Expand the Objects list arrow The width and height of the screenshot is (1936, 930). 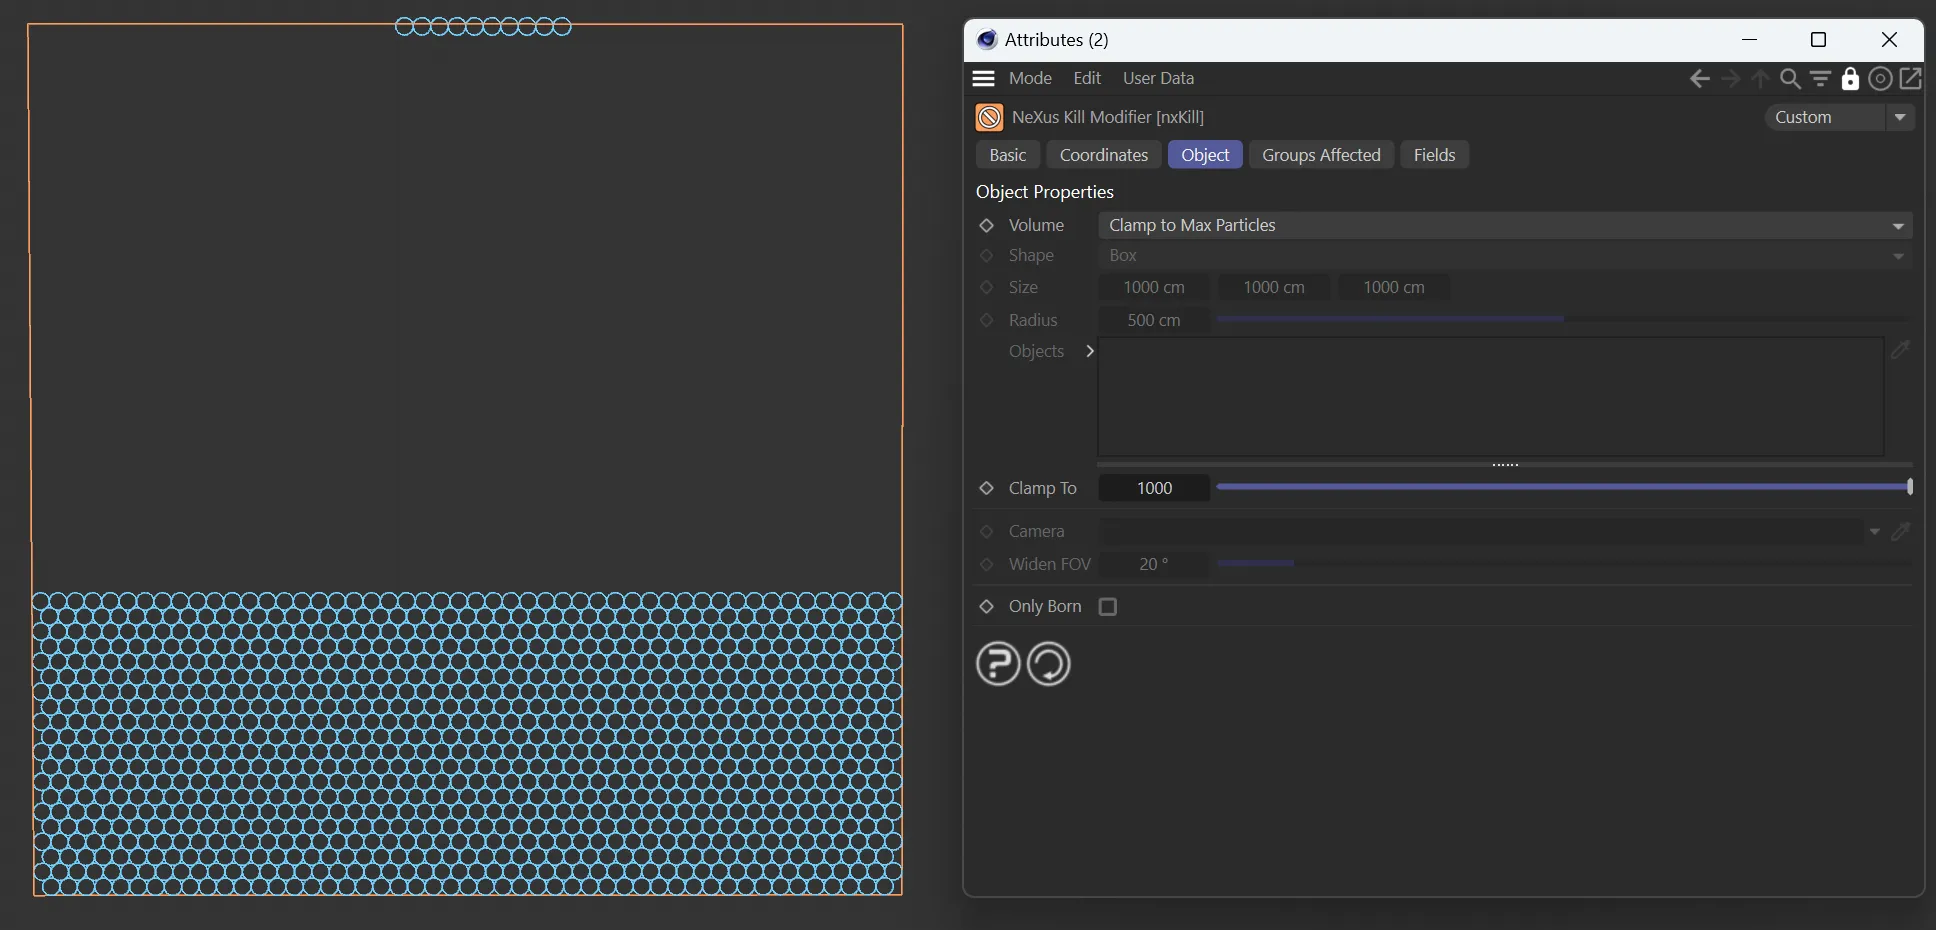point(1090,351)
